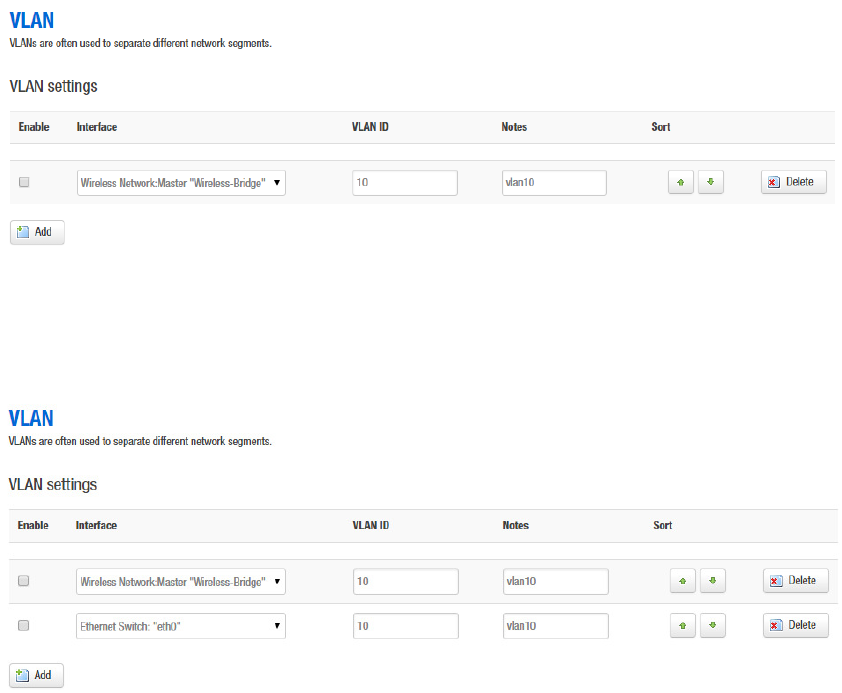The height and width of the screenshot is (693, 842).
Task: Move the eth0 row up
Action: tap(681, 626)
